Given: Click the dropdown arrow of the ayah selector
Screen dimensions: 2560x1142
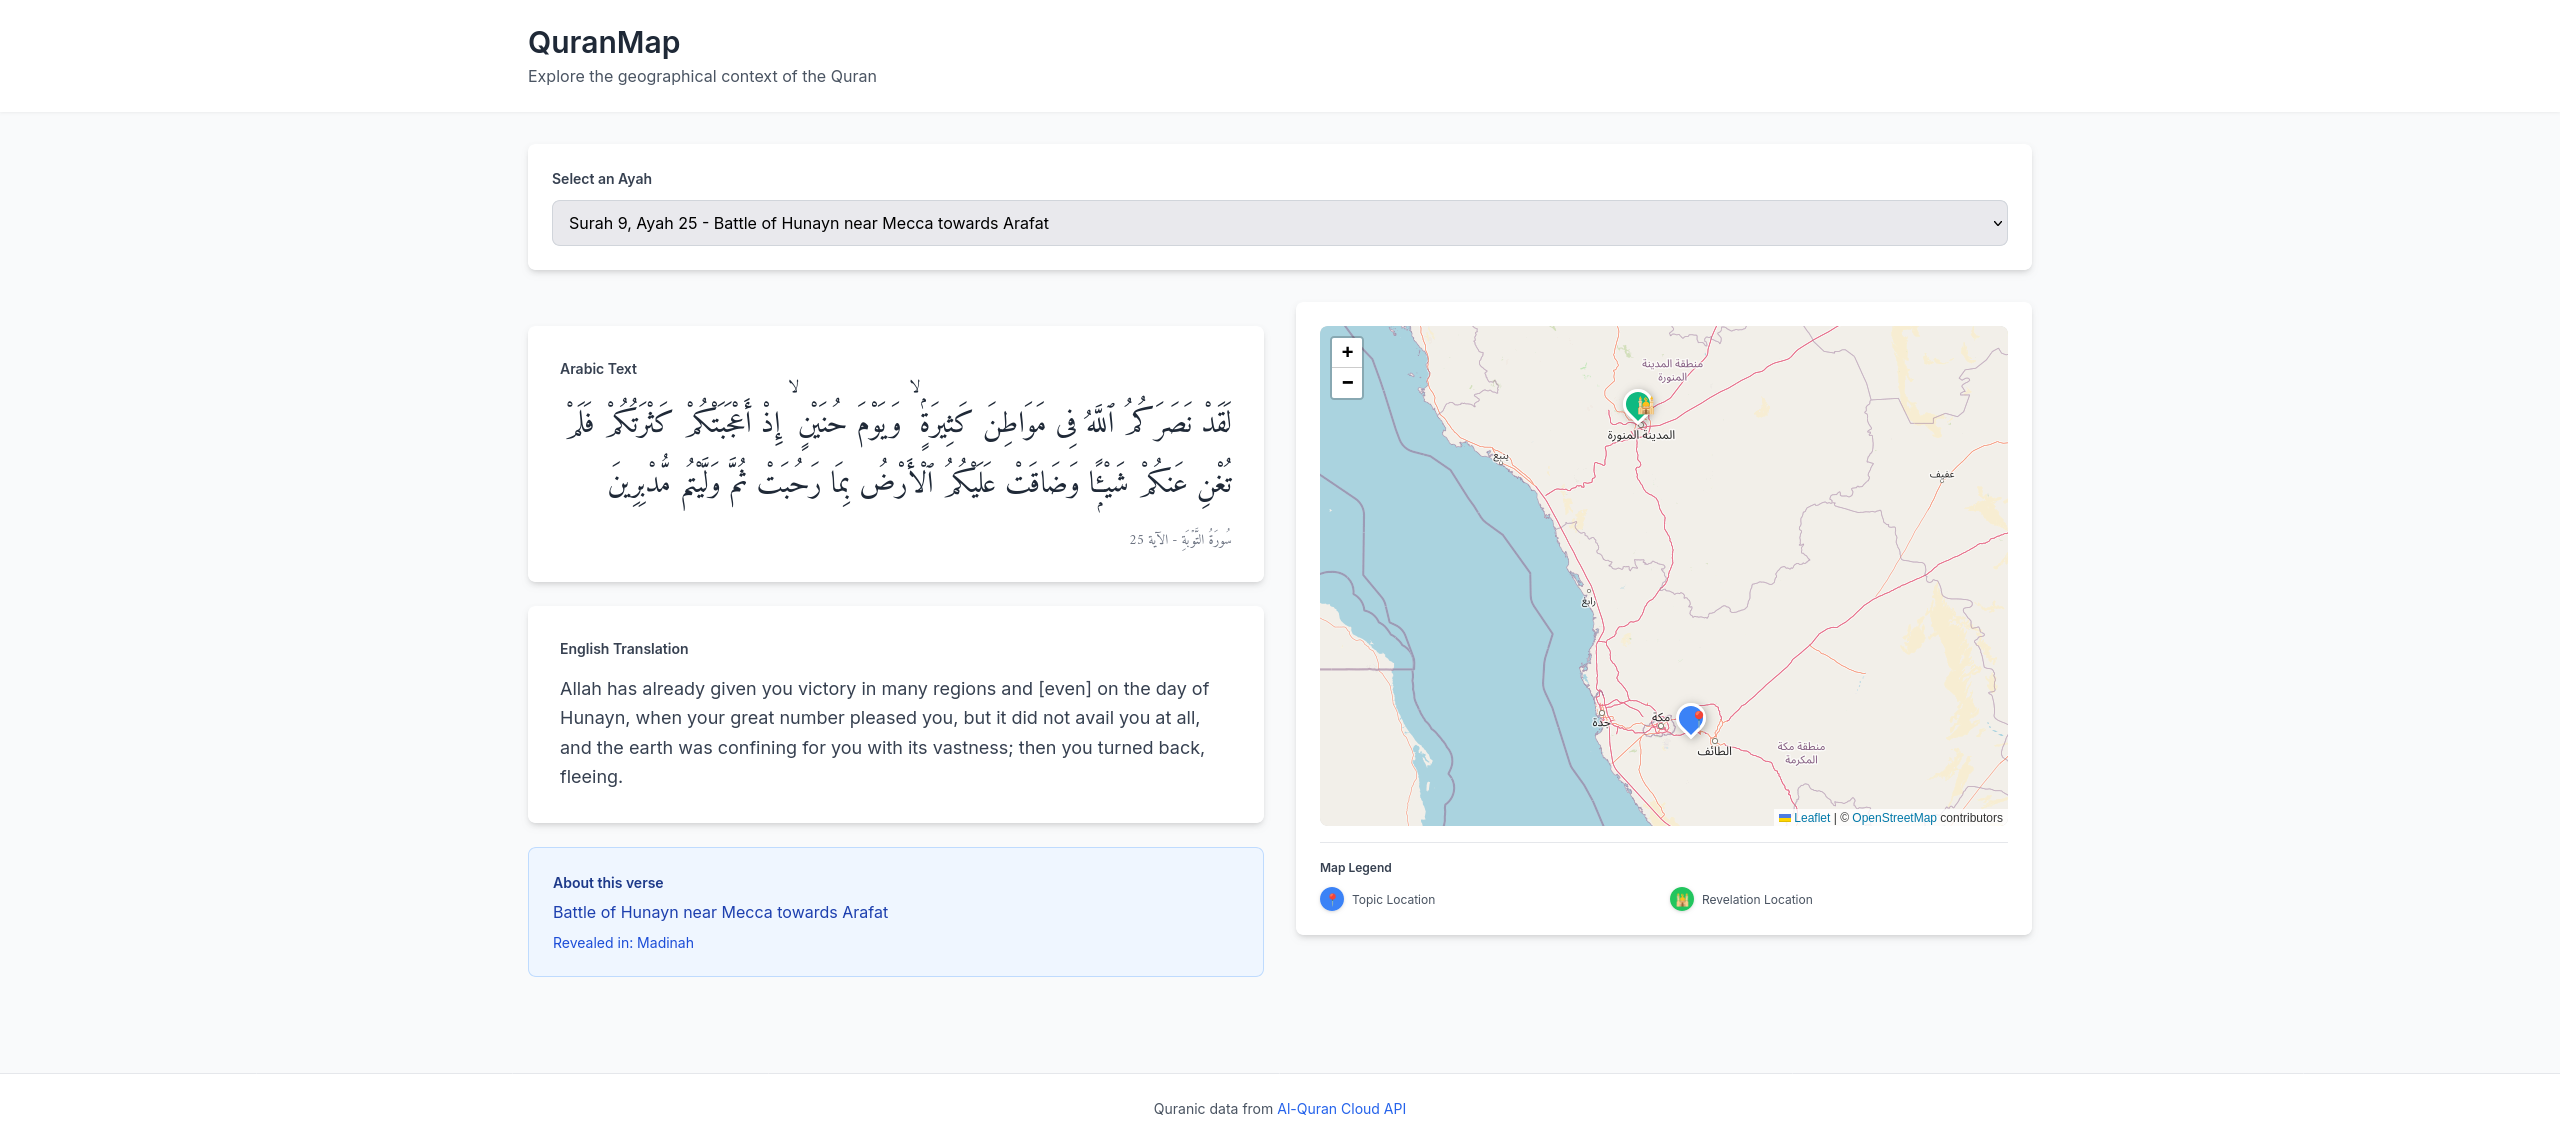Looking at the screenshot, I should 1997,223.
